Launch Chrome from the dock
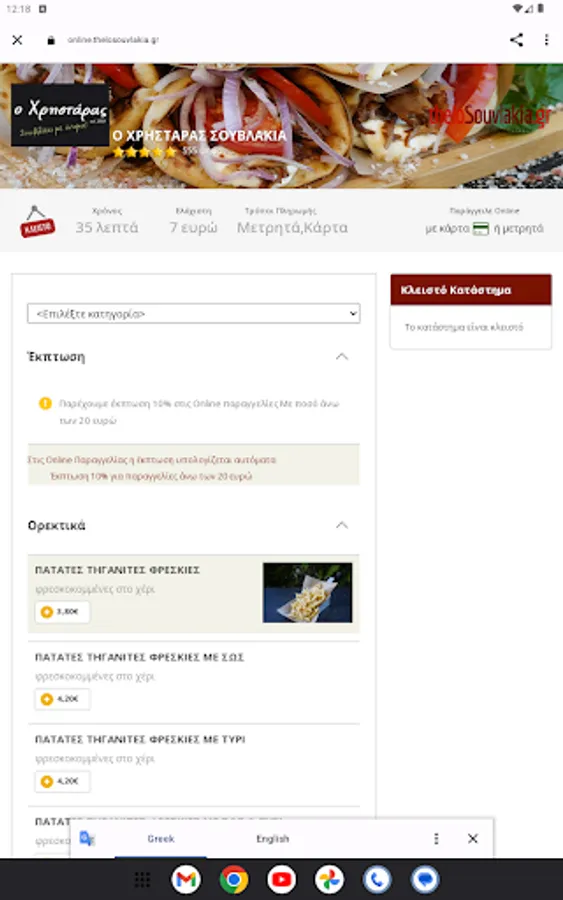 pyautogui.click(x=234, y=879)
